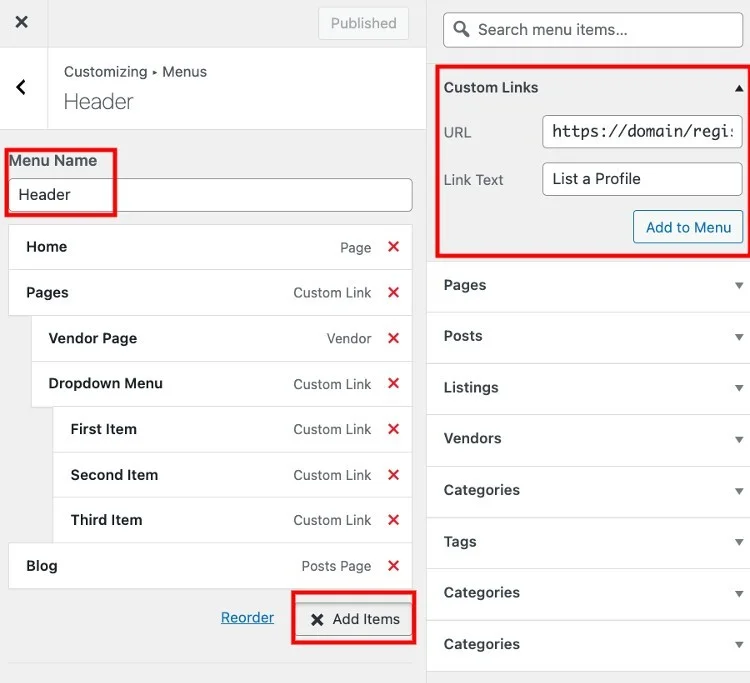Image resolution: width=750 pixels, height=683 pixels.
Task: Click the Custom Links heading
Action: pyautogui.click(x=491, y=88)
